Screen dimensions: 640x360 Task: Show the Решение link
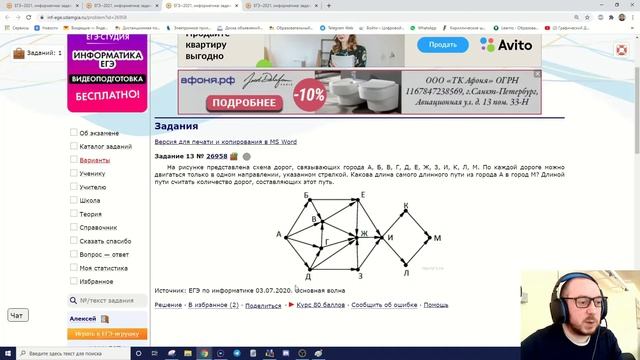point(168,305)
